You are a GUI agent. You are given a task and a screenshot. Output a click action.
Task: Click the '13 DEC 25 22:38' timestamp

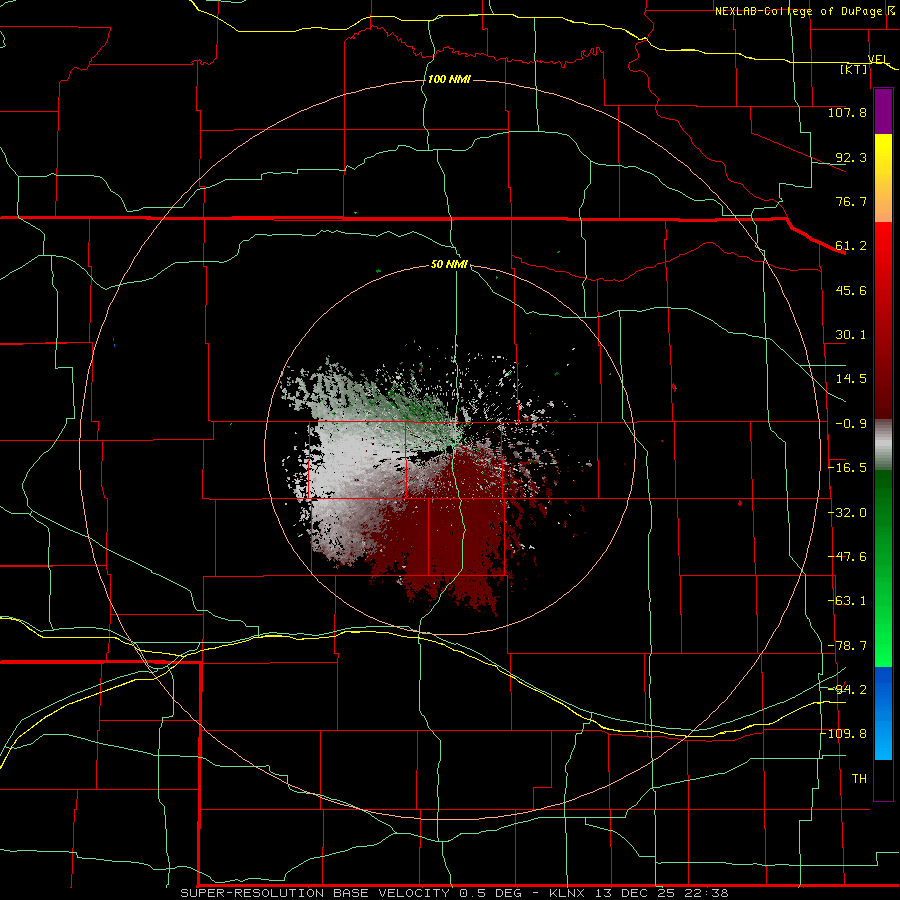click(662, 893)
